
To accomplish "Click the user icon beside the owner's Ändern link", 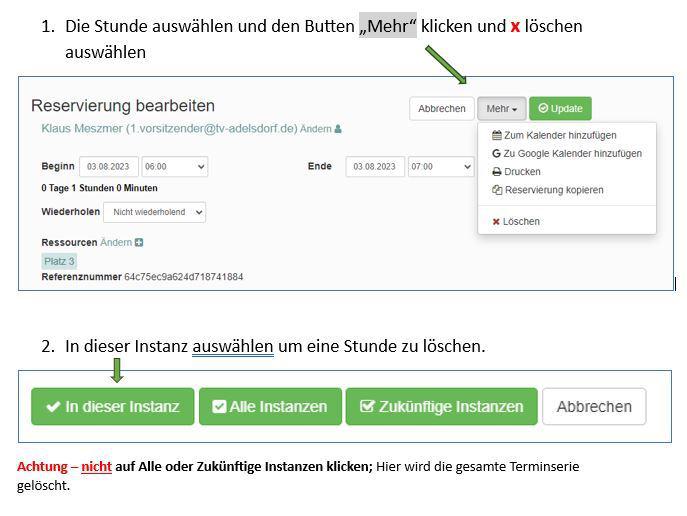I will pos(338,129).
